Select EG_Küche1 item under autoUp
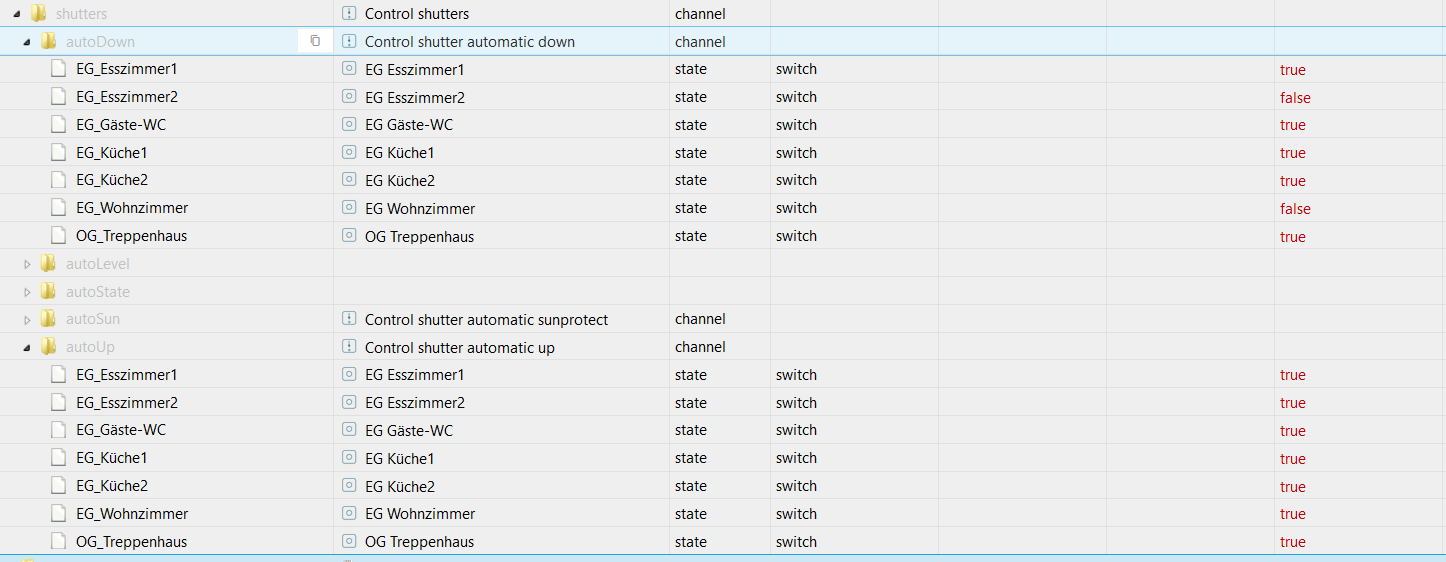 click(x=112, y=458)
